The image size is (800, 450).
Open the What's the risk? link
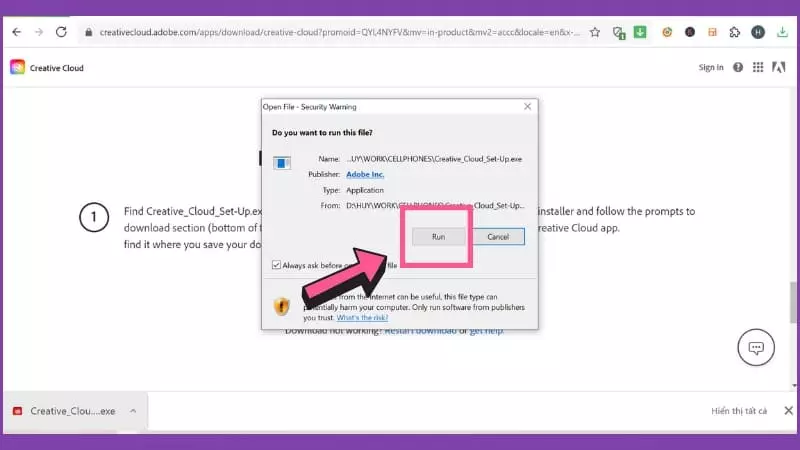(x=362, y=317)
